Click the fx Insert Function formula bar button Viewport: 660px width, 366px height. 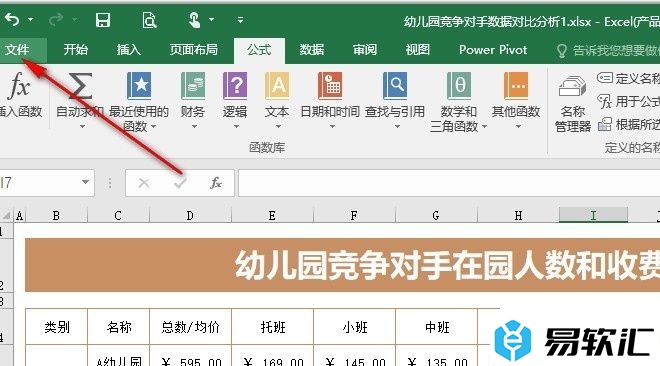pos(216,183)
